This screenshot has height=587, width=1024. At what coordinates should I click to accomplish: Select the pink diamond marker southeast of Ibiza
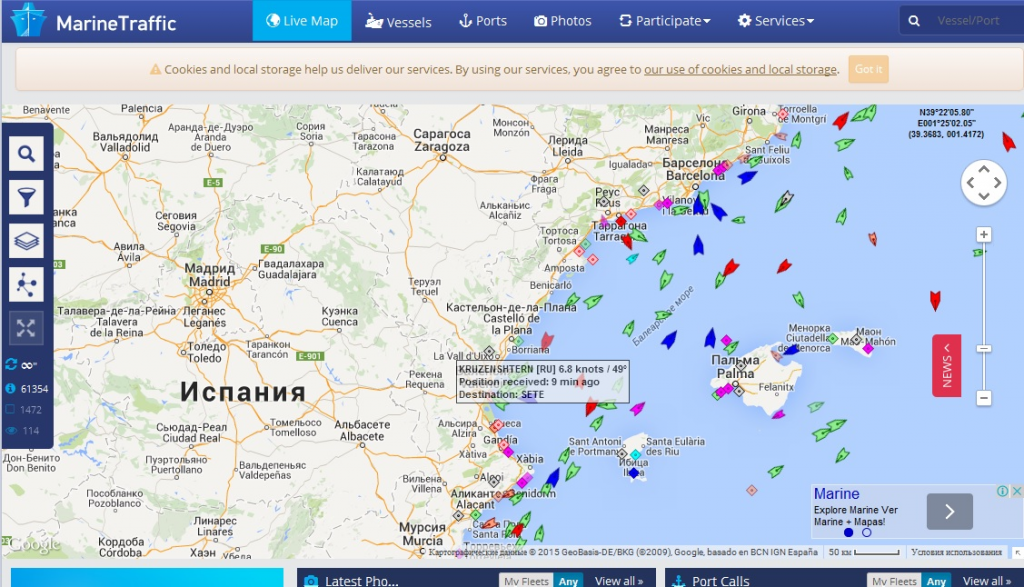pyautogui.click(x=752, y=490)
